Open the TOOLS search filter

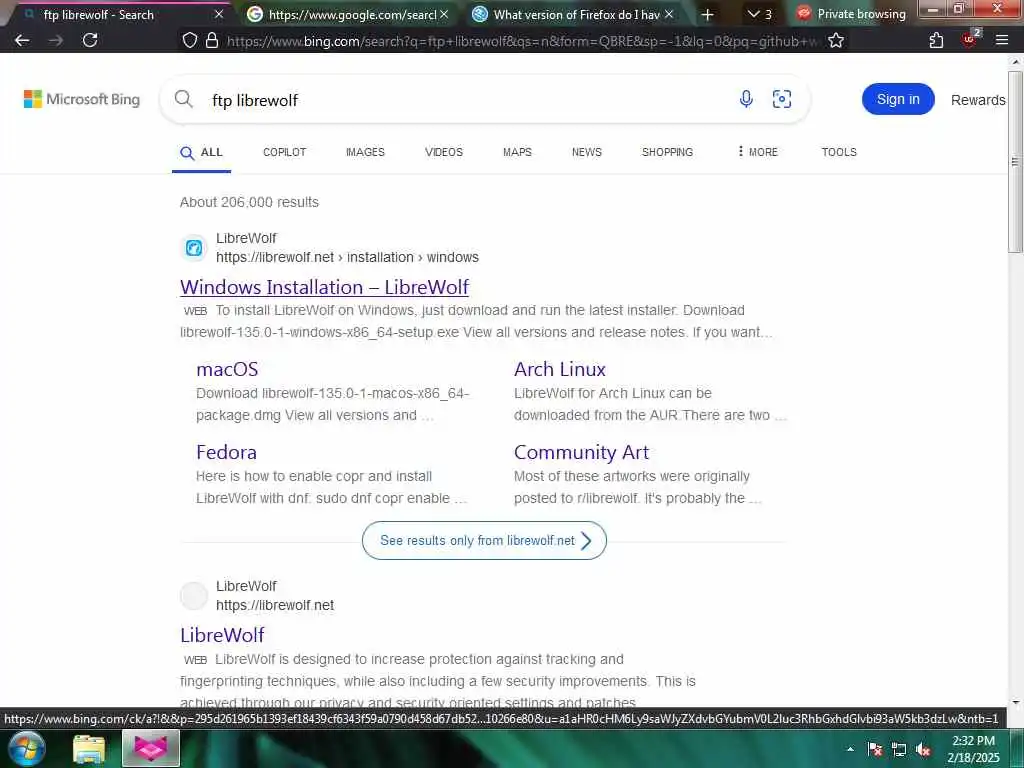click(x=839, y=152)
